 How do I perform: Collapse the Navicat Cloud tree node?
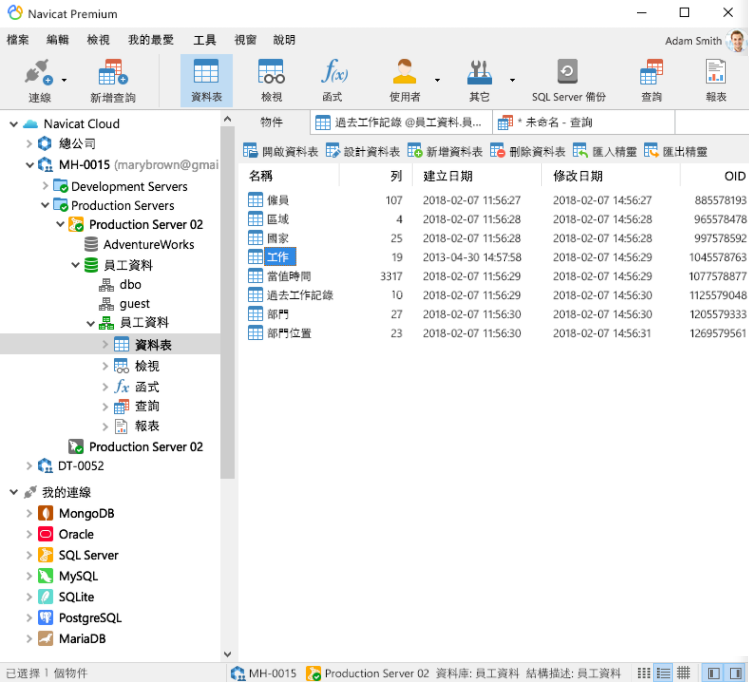tap(13, 124)
